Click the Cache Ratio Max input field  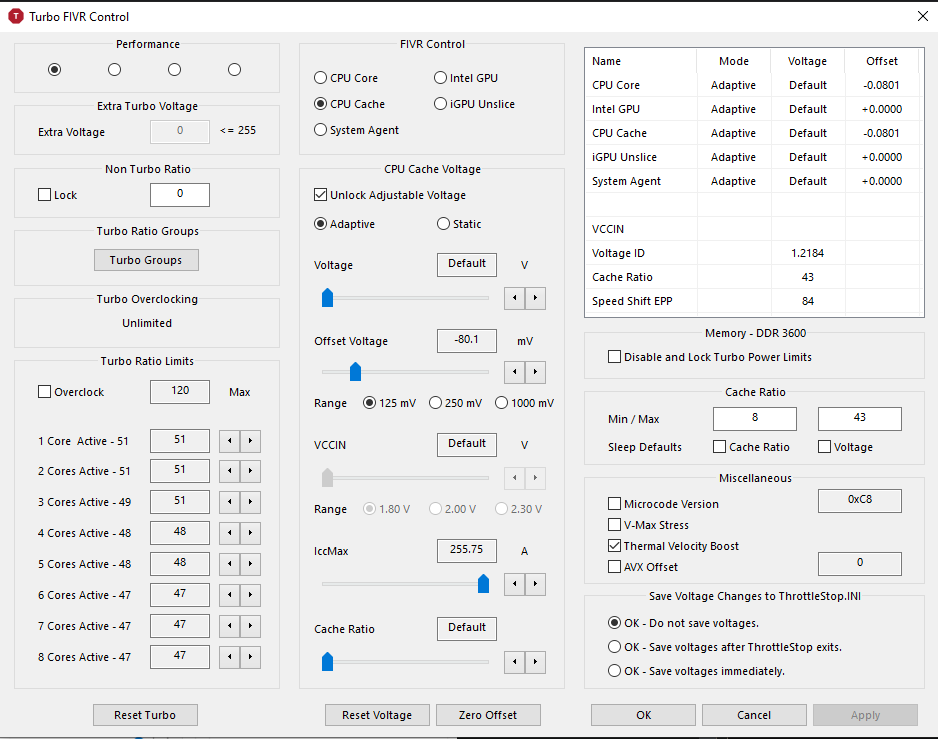(859, 418)
